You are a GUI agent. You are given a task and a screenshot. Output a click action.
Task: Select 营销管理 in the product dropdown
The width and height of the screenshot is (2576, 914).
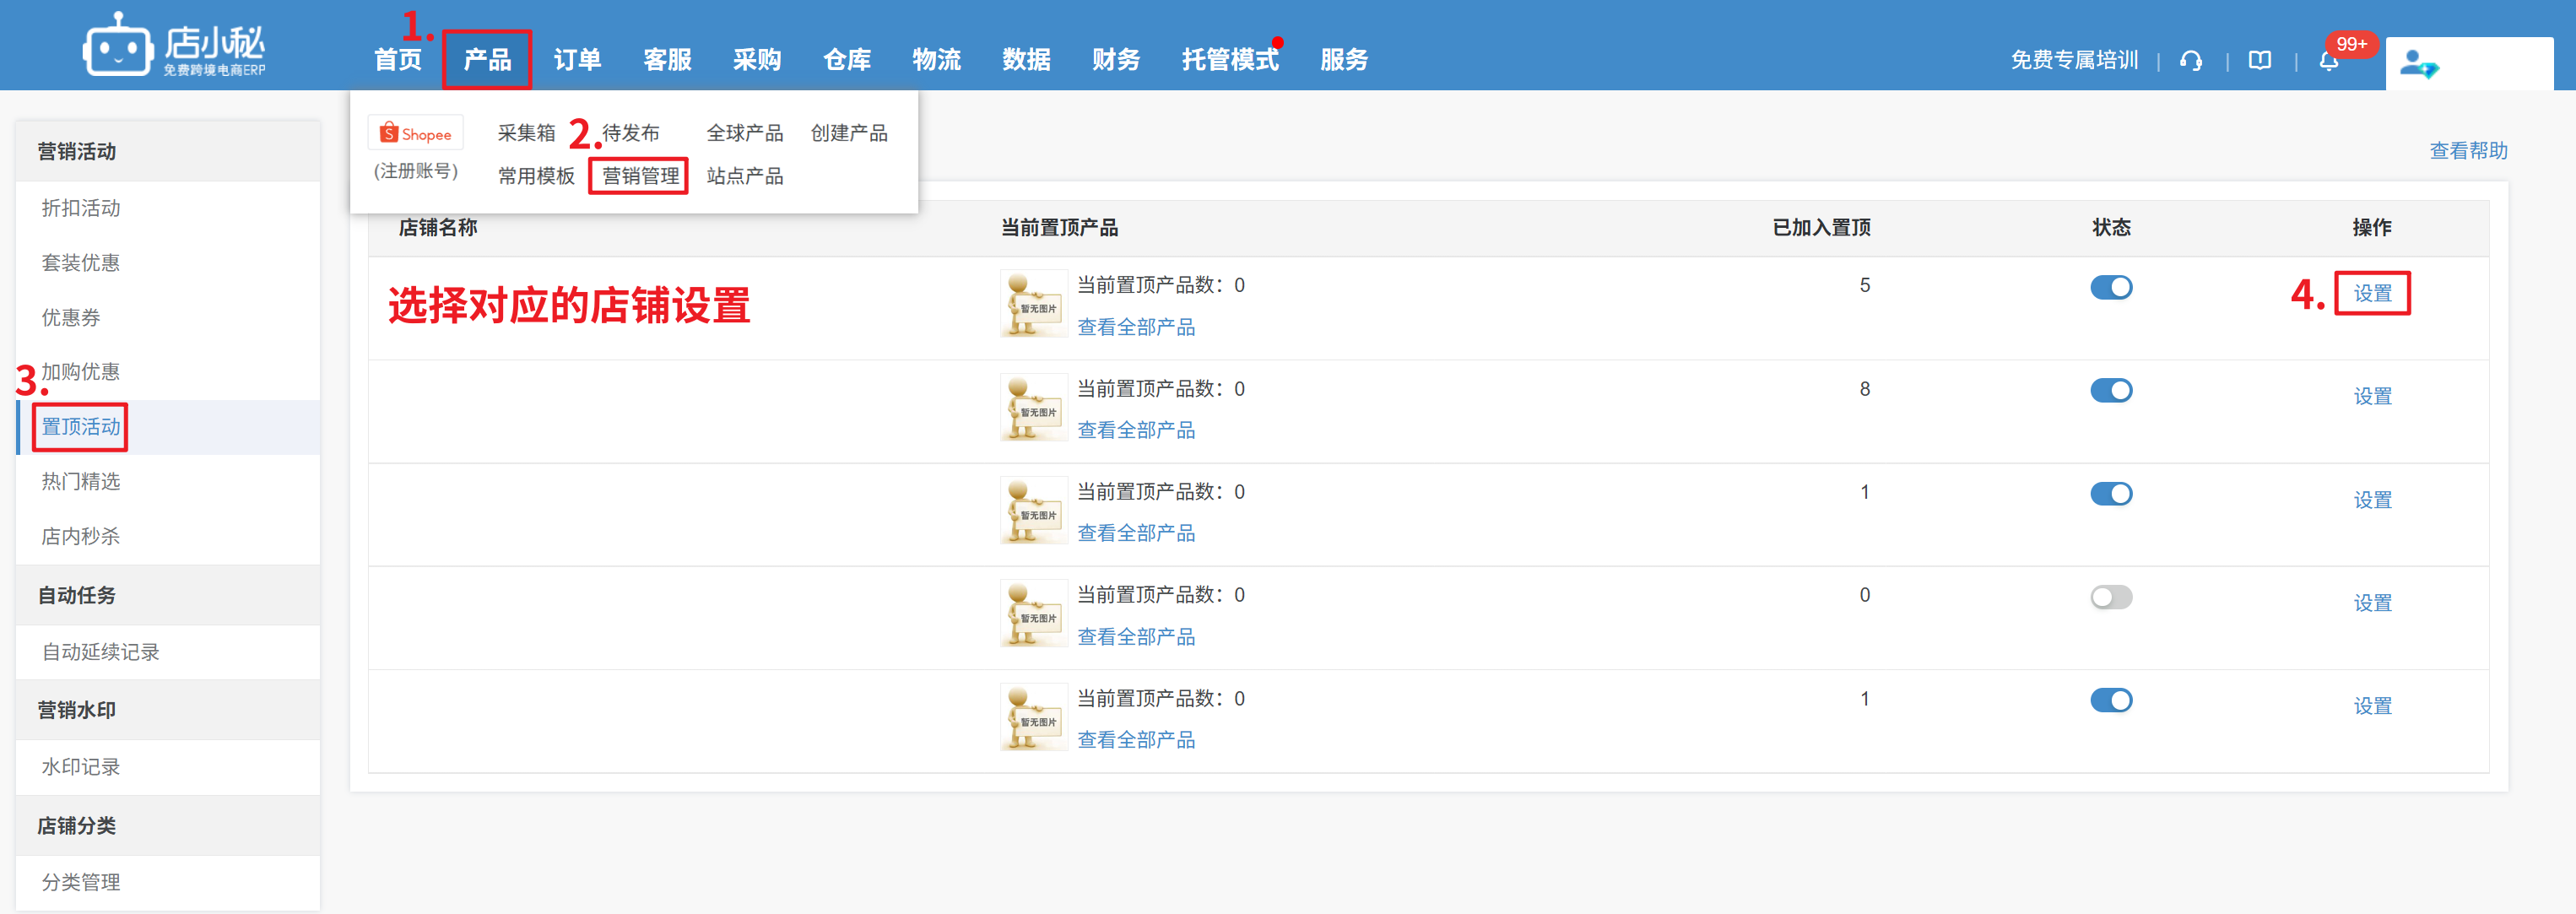tap(640, 176)
